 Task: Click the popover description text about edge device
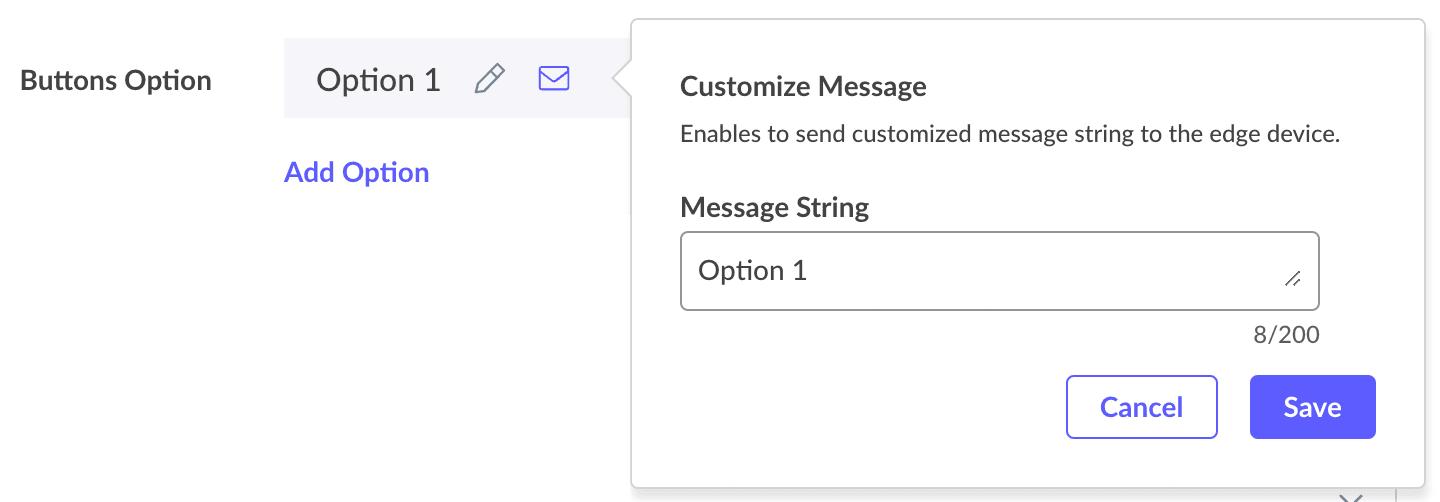pos(1010,134)
